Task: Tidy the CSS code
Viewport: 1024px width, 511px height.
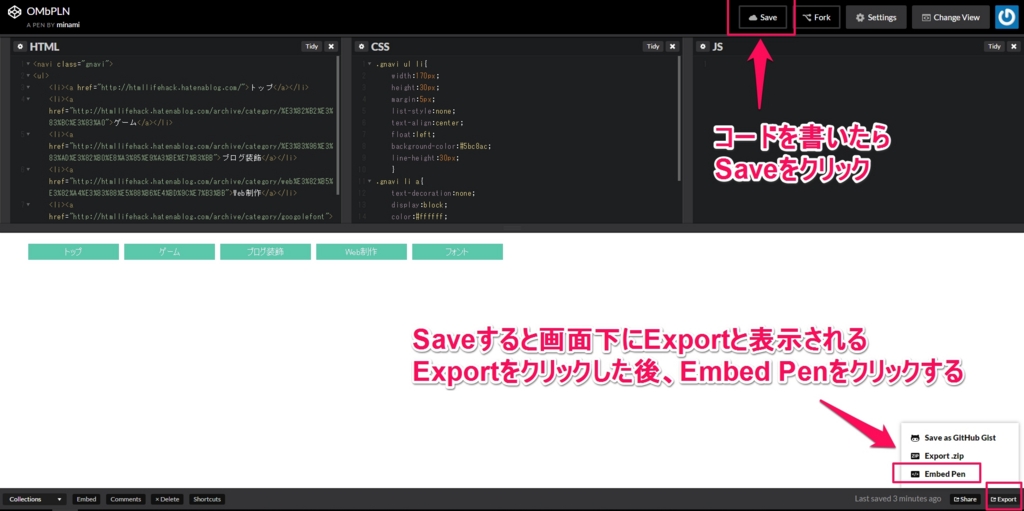Action: coord(652,46)
